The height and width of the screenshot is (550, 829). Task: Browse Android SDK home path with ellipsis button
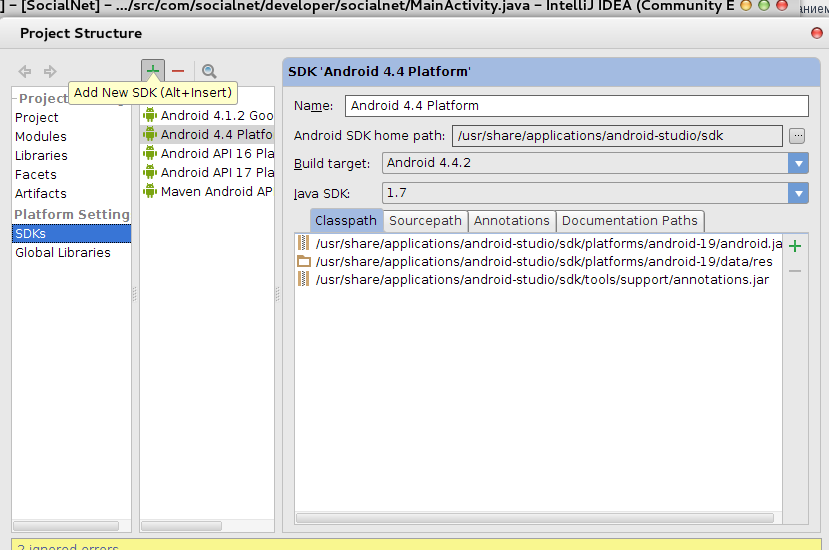[797, 136]
